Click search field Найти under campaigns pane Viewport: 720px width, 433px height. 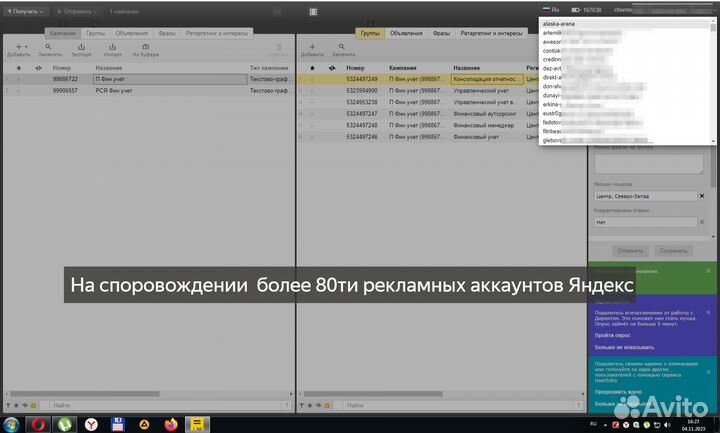click(165, 405)
